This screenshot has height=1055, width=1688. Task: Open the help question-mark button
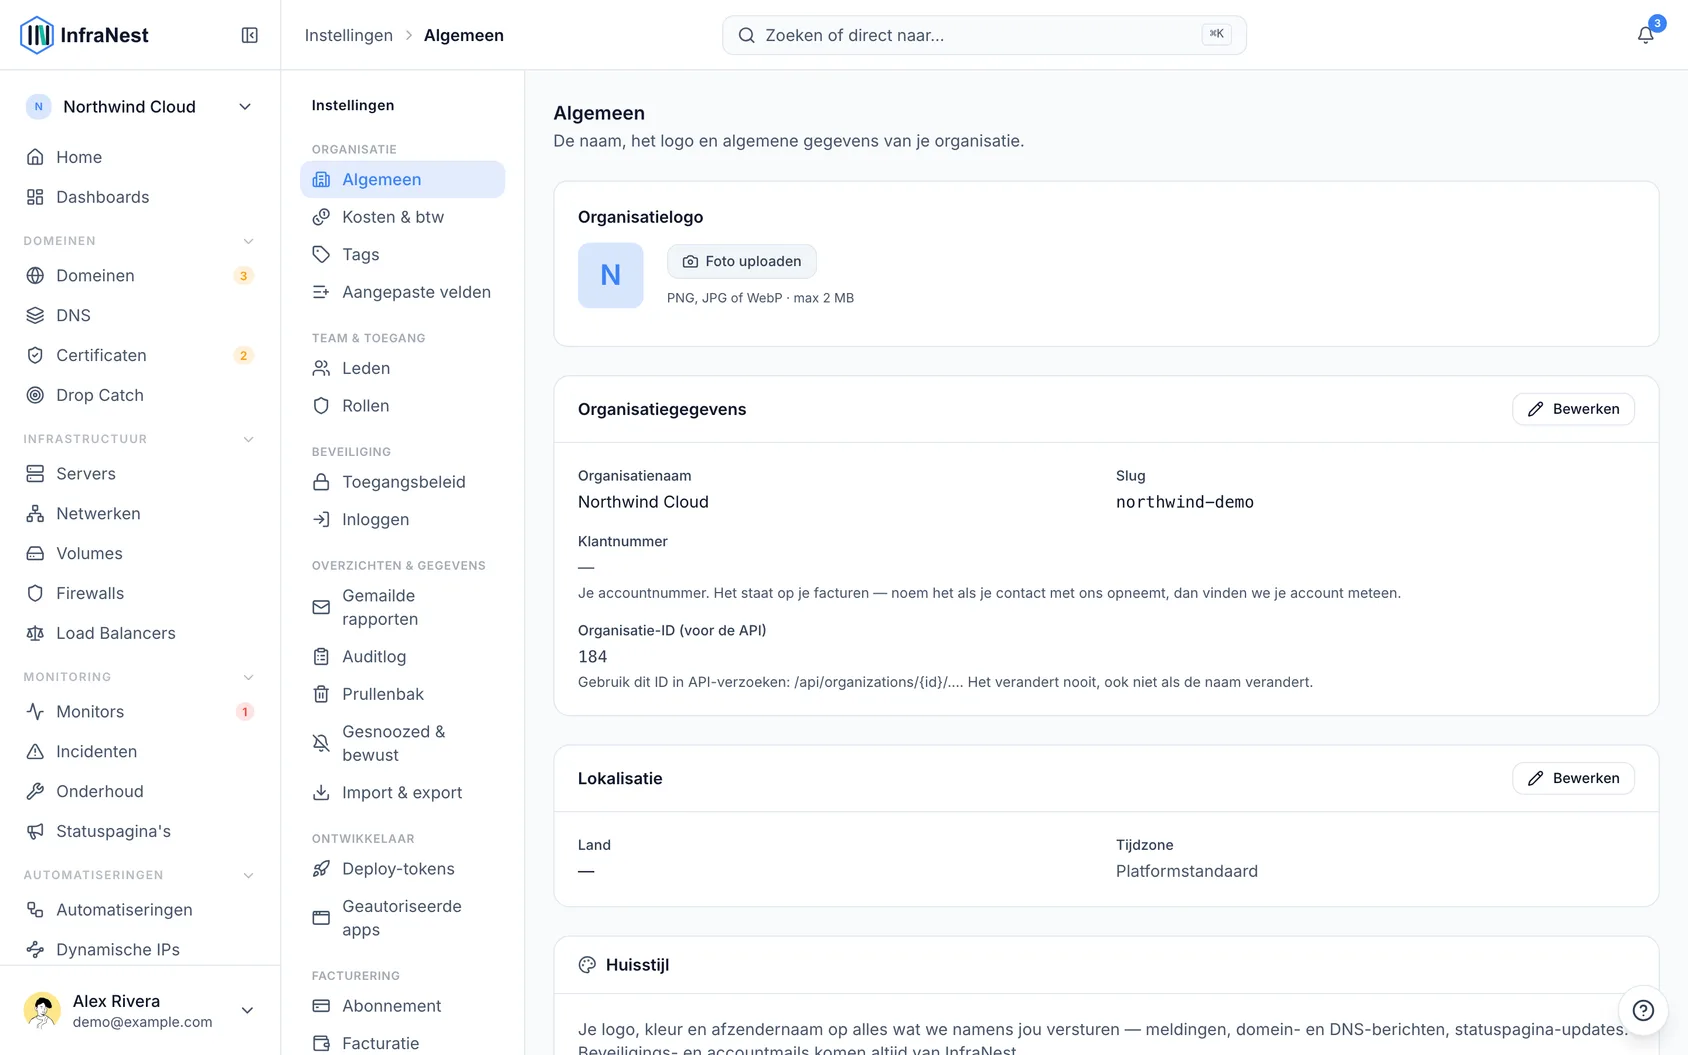tap(1643, 1010)
